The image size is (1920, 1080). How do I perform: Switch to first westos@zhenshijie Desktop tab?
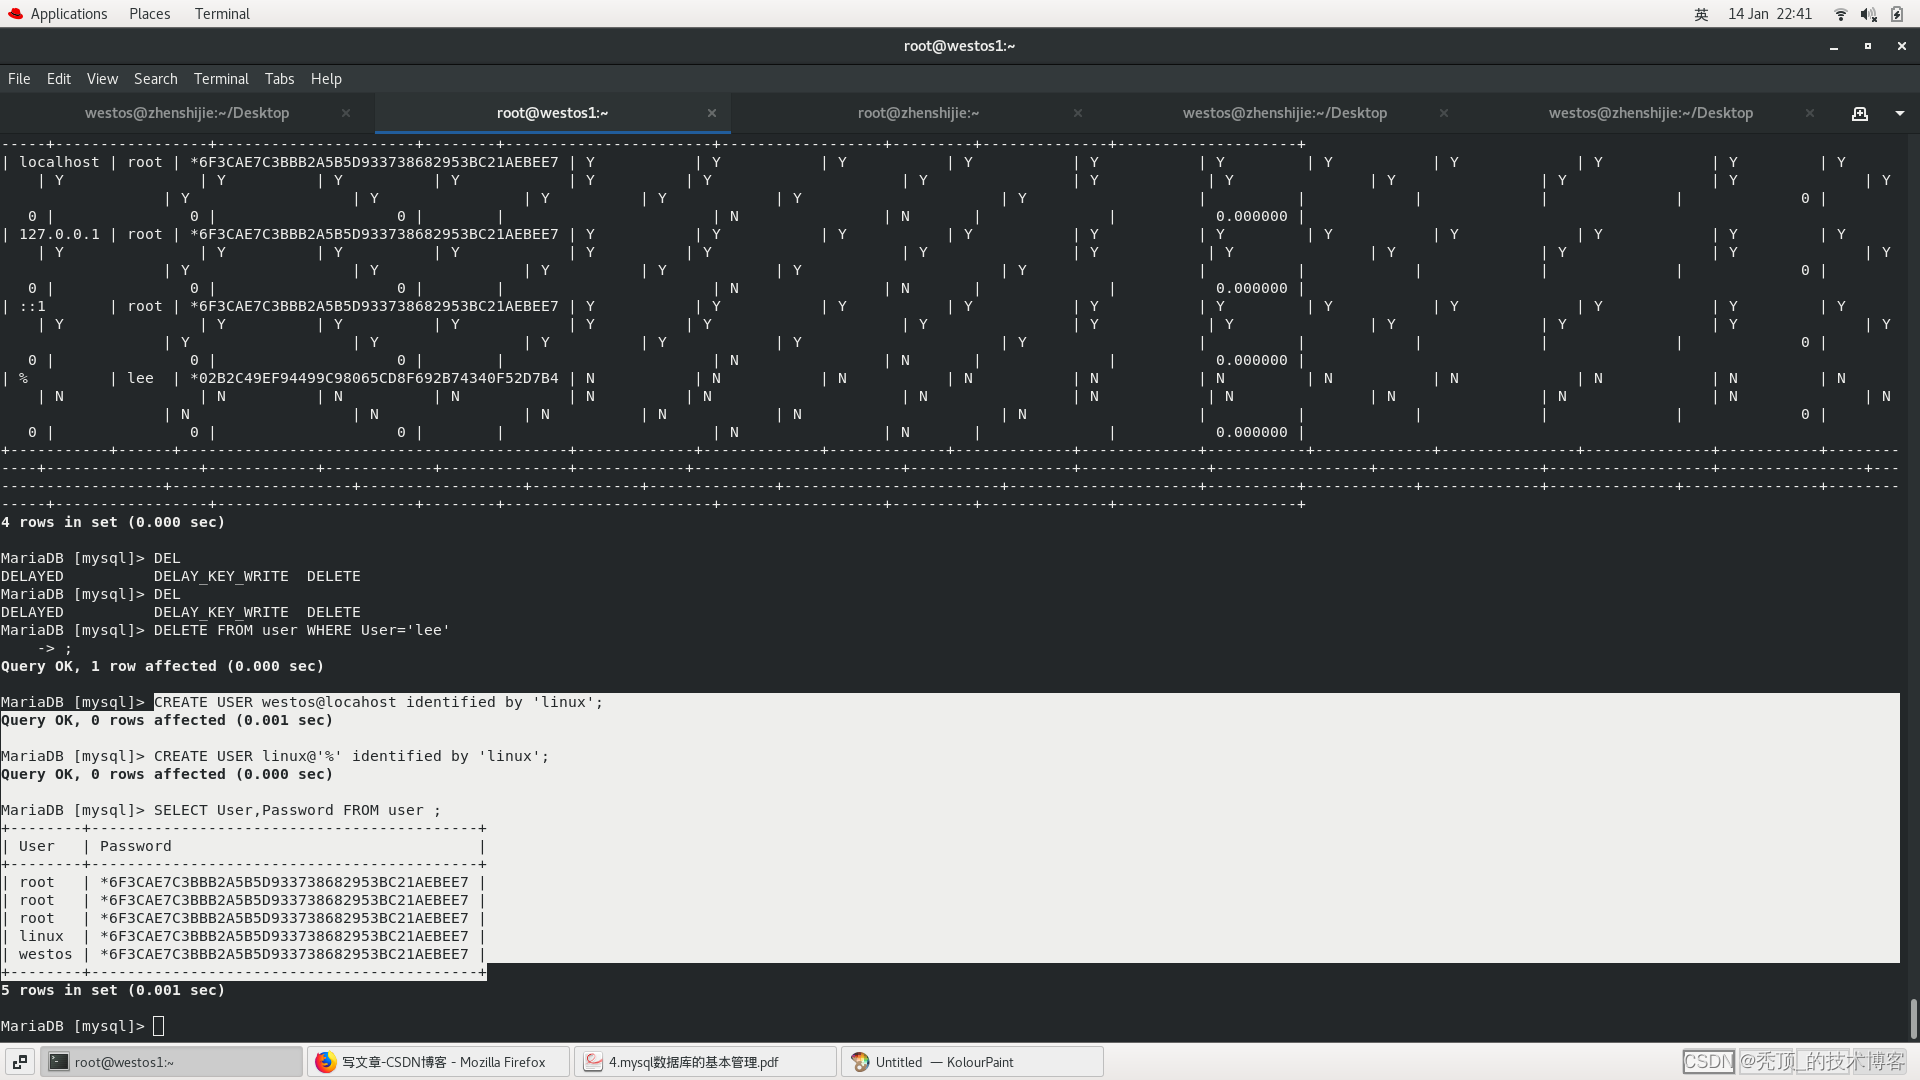pos(187,113)
